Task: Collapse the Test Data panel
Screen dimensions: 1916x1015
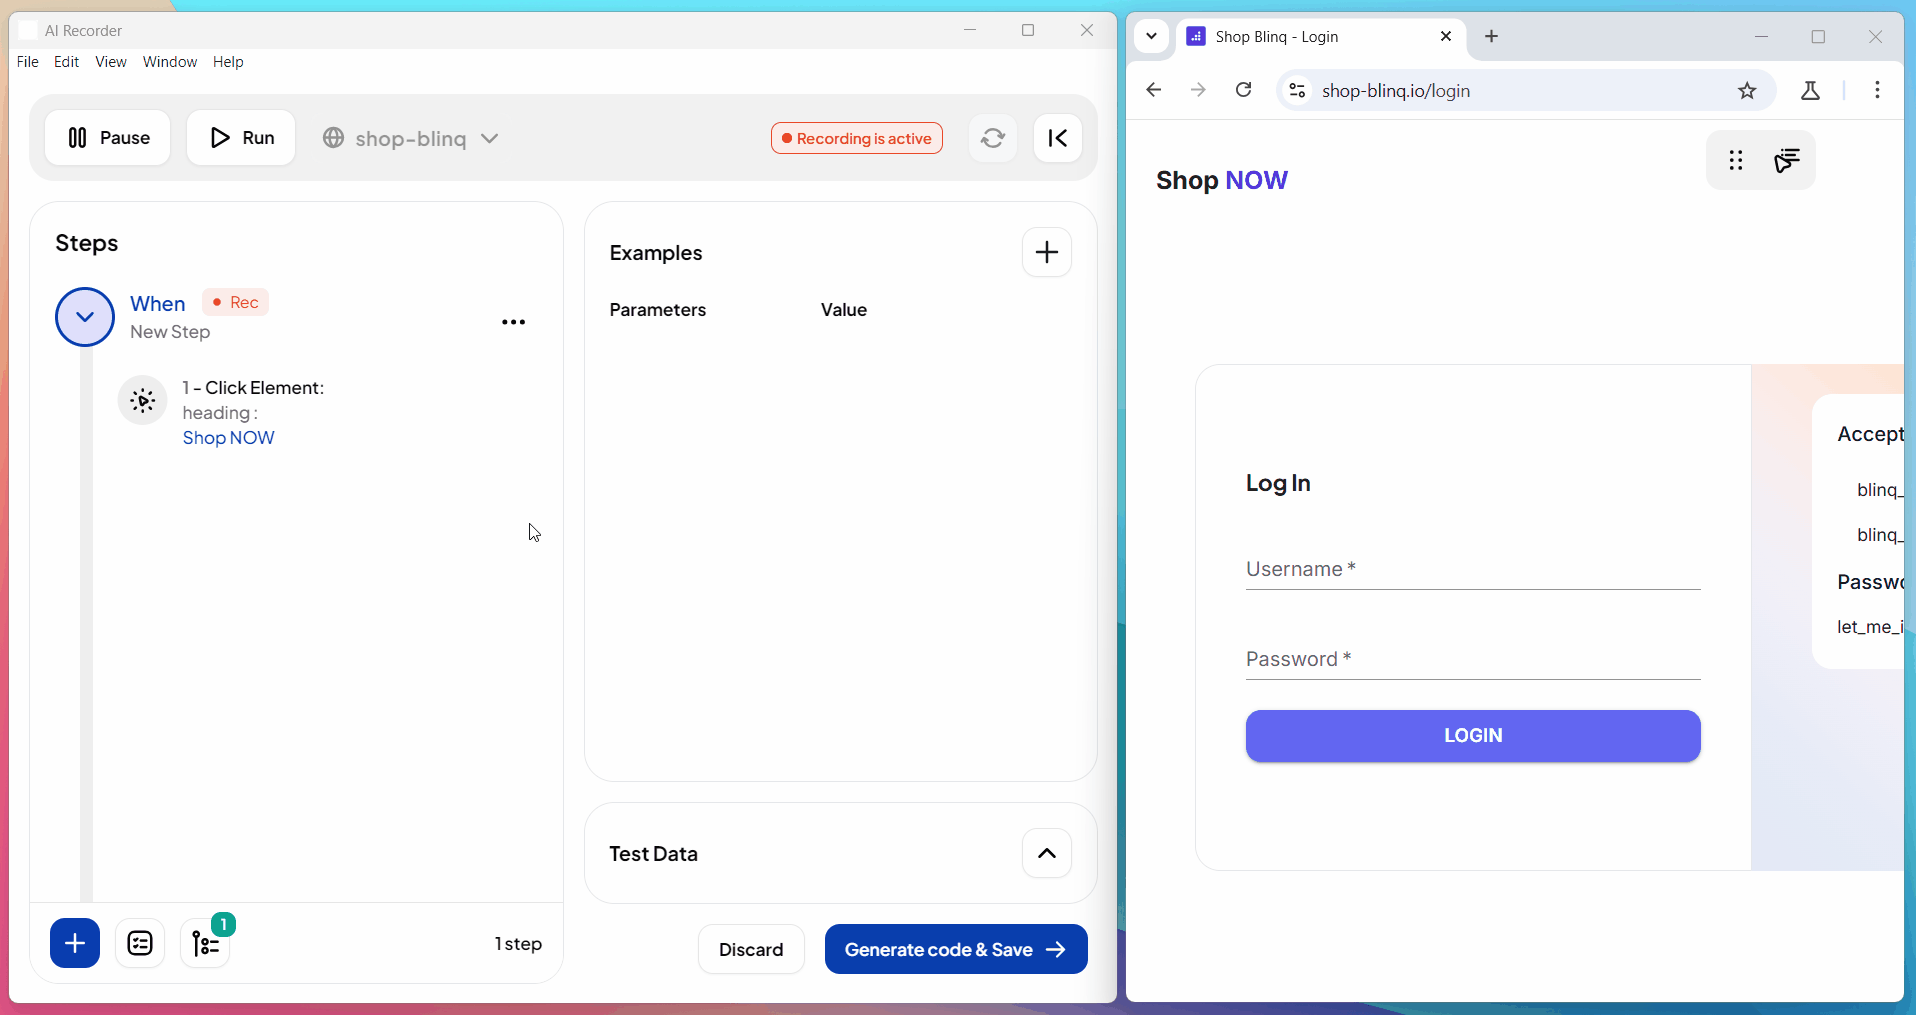Action: pyautogui.click(x=1046, y=853)
